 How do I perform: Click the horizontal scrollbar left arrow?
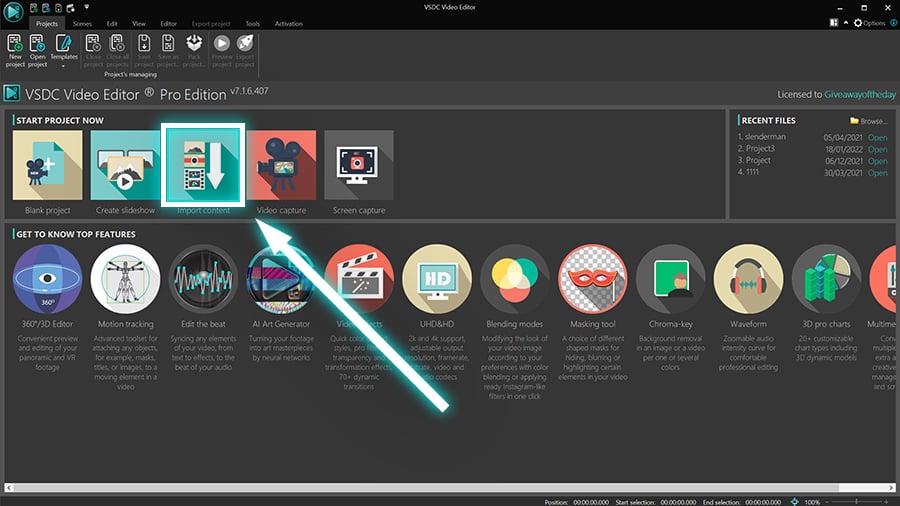[9, 488]
